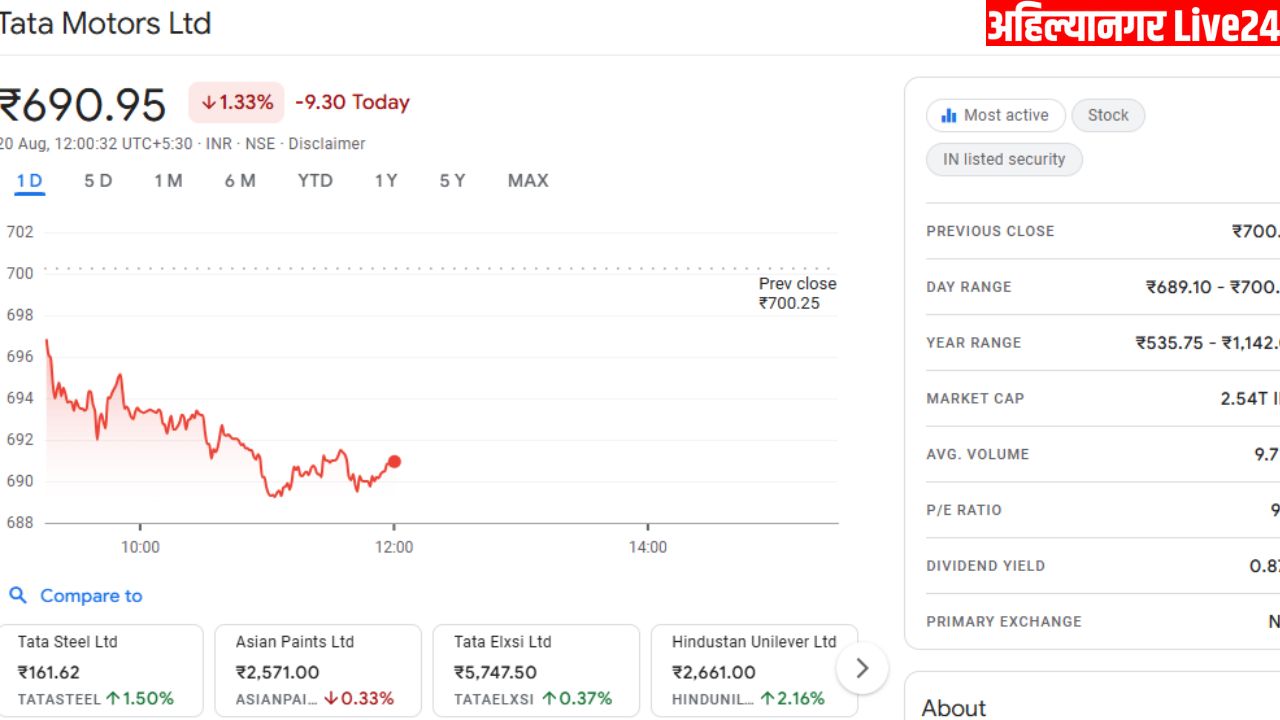Click the PREVIOUS CLOSE row label

[990, 231]
